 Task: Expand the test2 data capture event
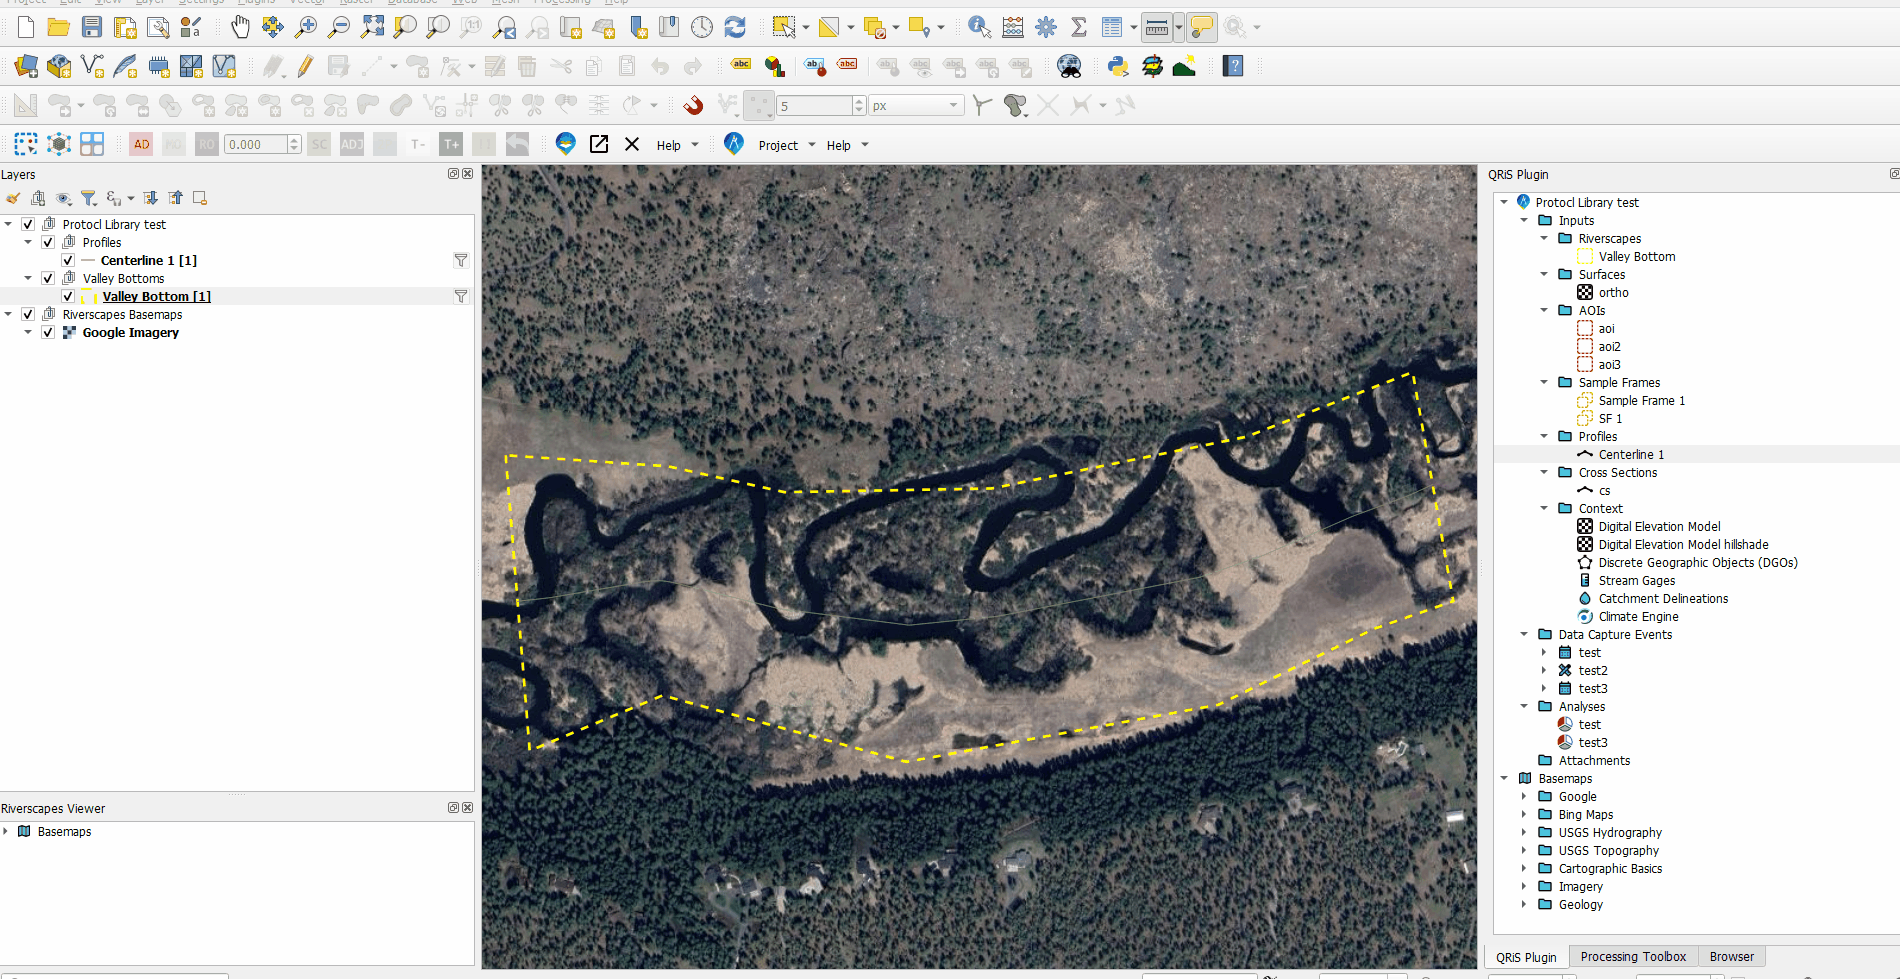click(1544, 670)
